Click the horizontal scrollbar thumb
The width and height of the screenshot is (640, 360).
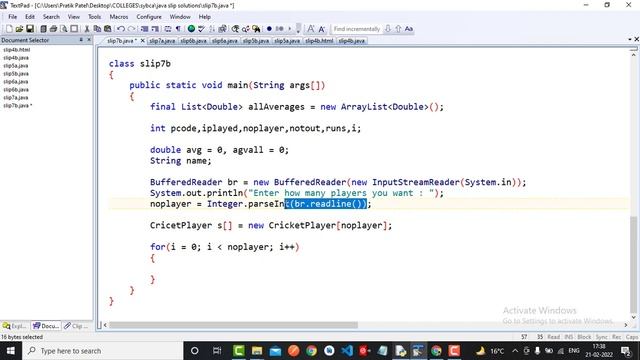point(233,325)
